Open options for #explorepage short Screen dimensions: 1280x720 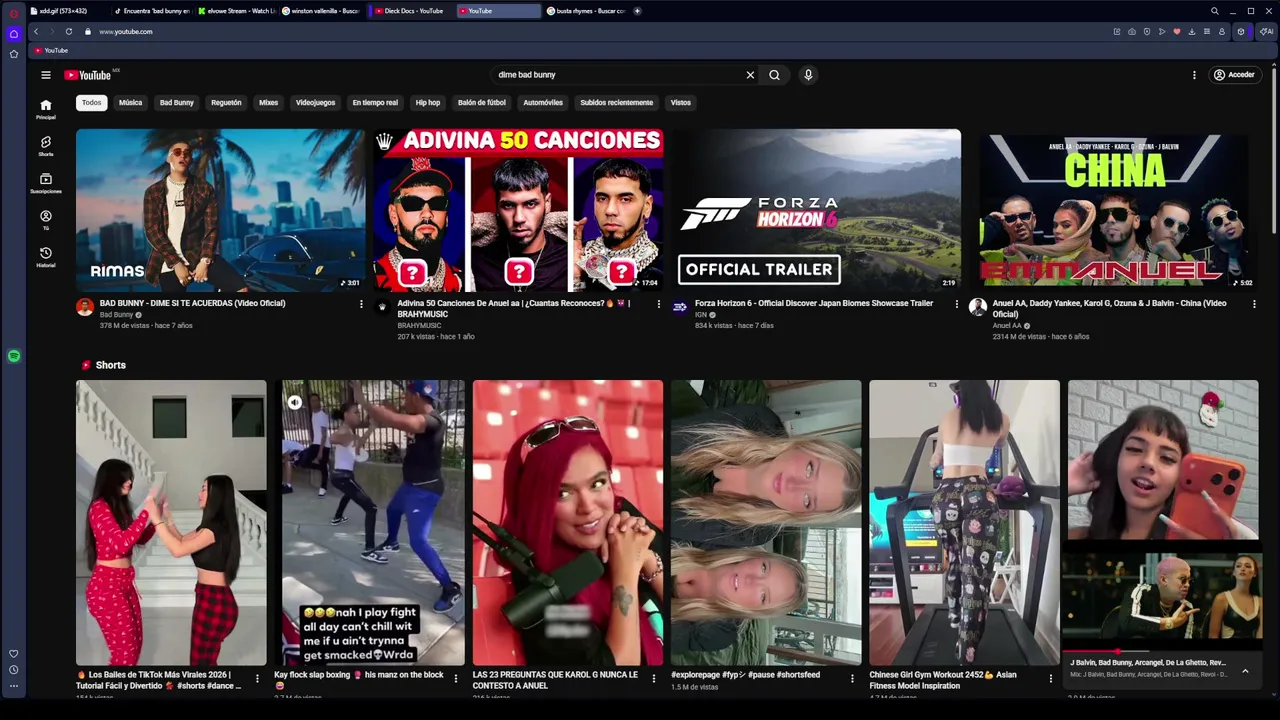tap(852, 679)
